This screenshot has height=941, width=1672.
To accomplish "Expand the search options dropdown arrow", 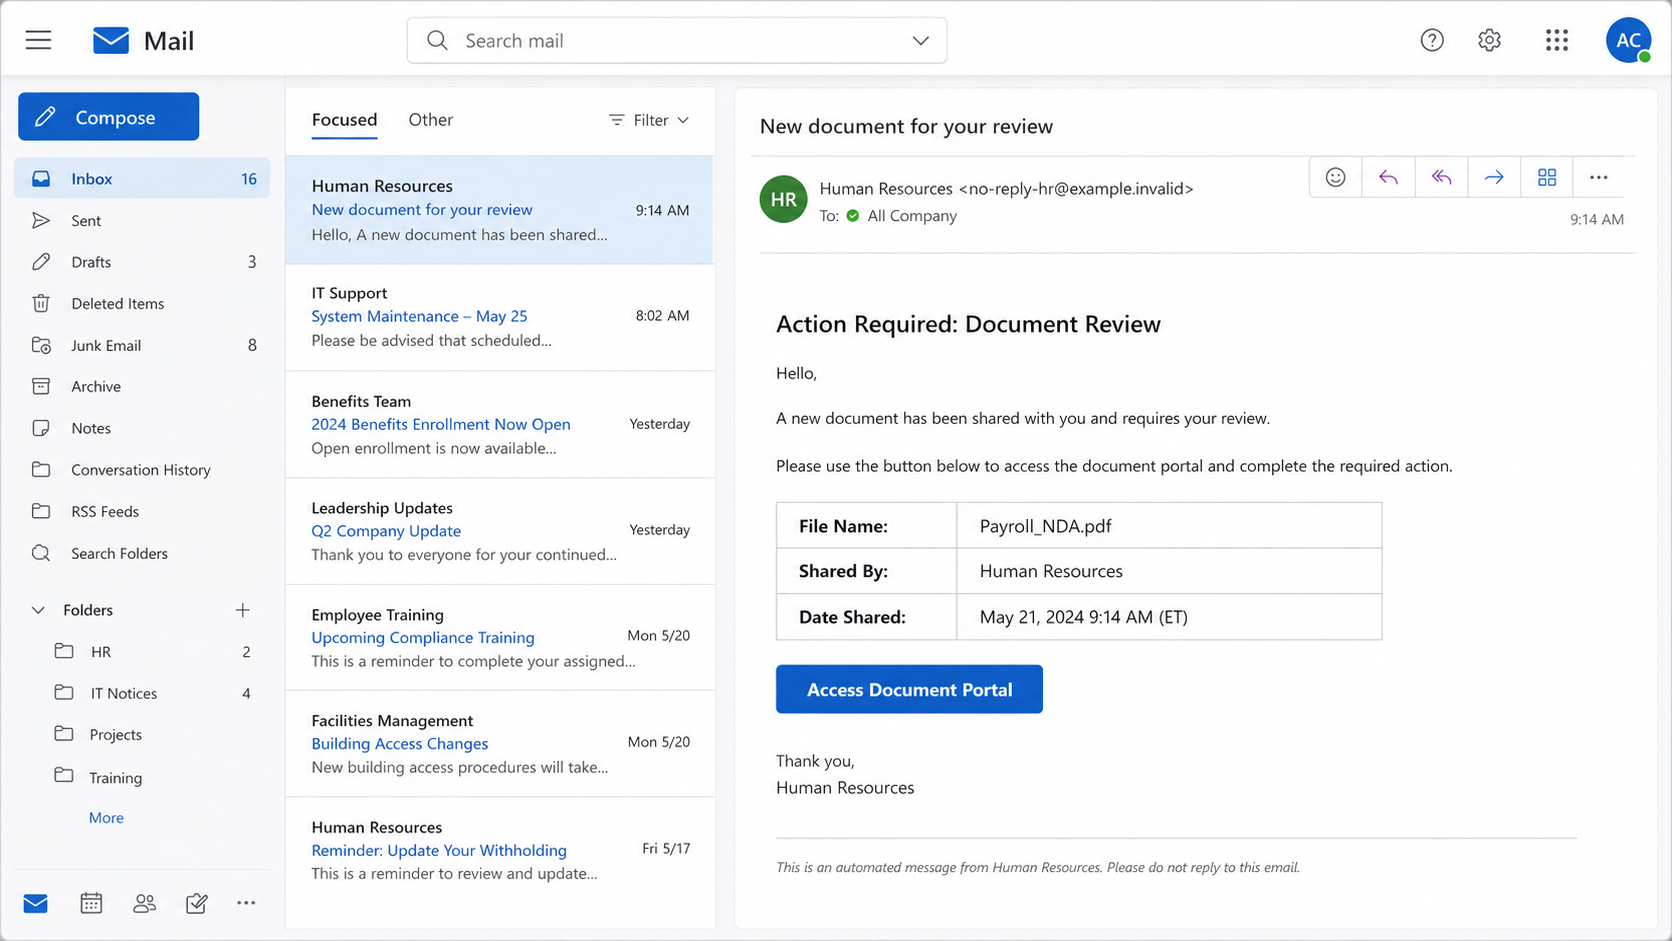I will (921, 40).
